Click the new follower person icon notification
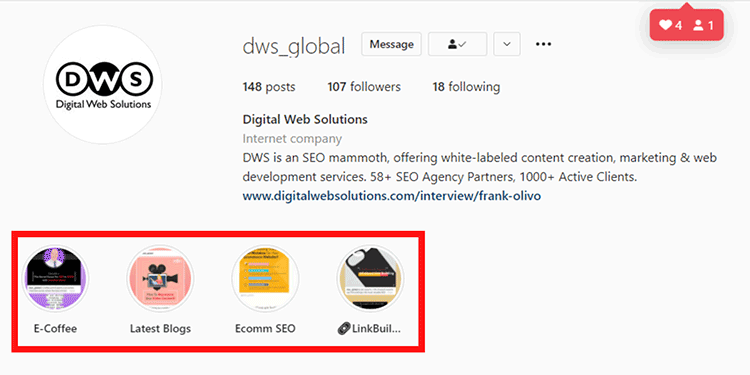Image resolution: width=750 pixels, height=375 pixels. [x=703, y=25]
